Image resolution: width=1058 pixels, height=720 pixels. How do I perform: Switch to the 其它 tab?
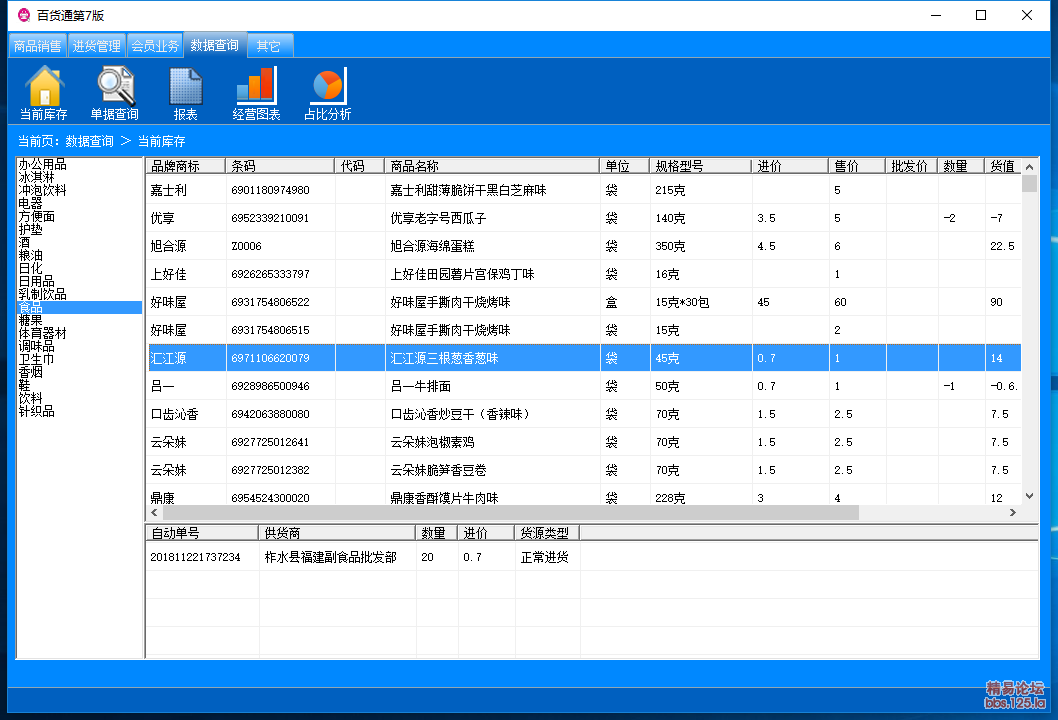269,46
